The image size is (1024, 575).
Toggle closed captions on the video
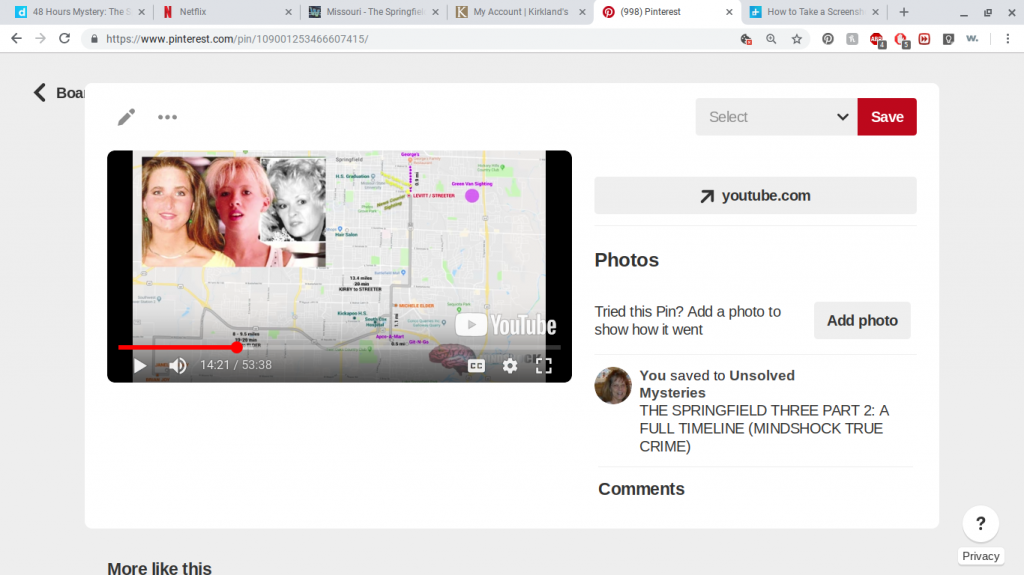click(x=477, y=366)
